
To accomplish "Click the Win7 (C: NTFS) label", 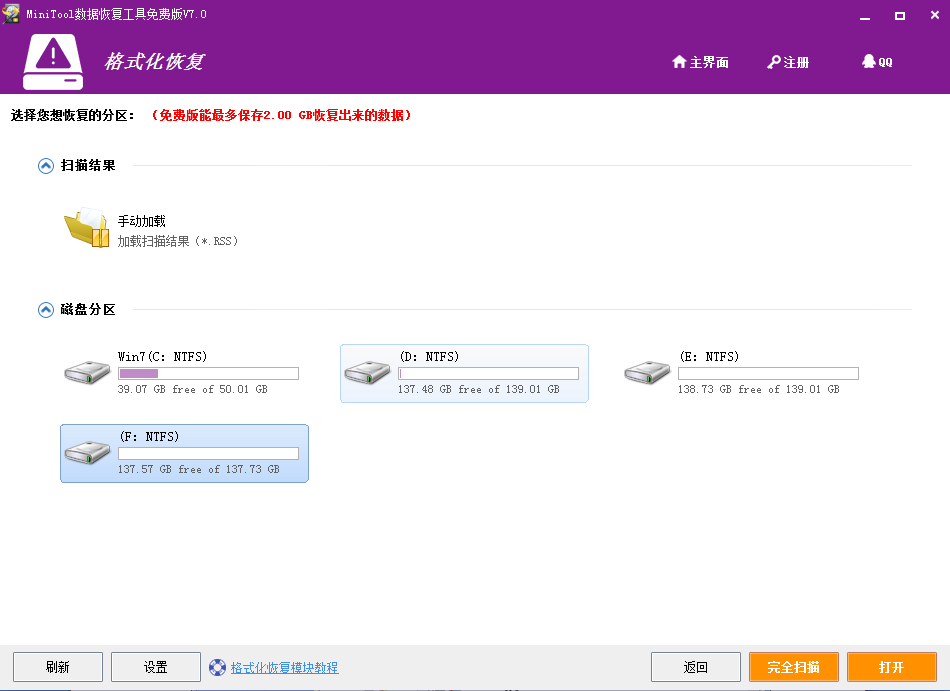I will point(162,356).
